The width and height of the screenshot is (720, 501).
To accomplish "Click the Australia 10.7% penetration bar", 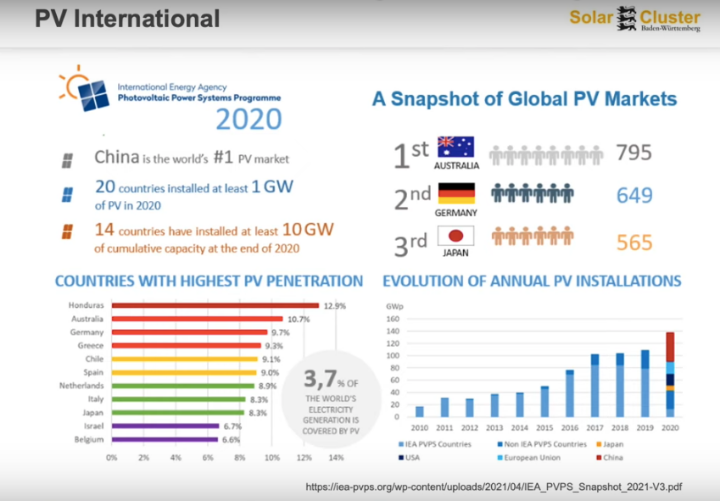I will (x=197, y=319).
